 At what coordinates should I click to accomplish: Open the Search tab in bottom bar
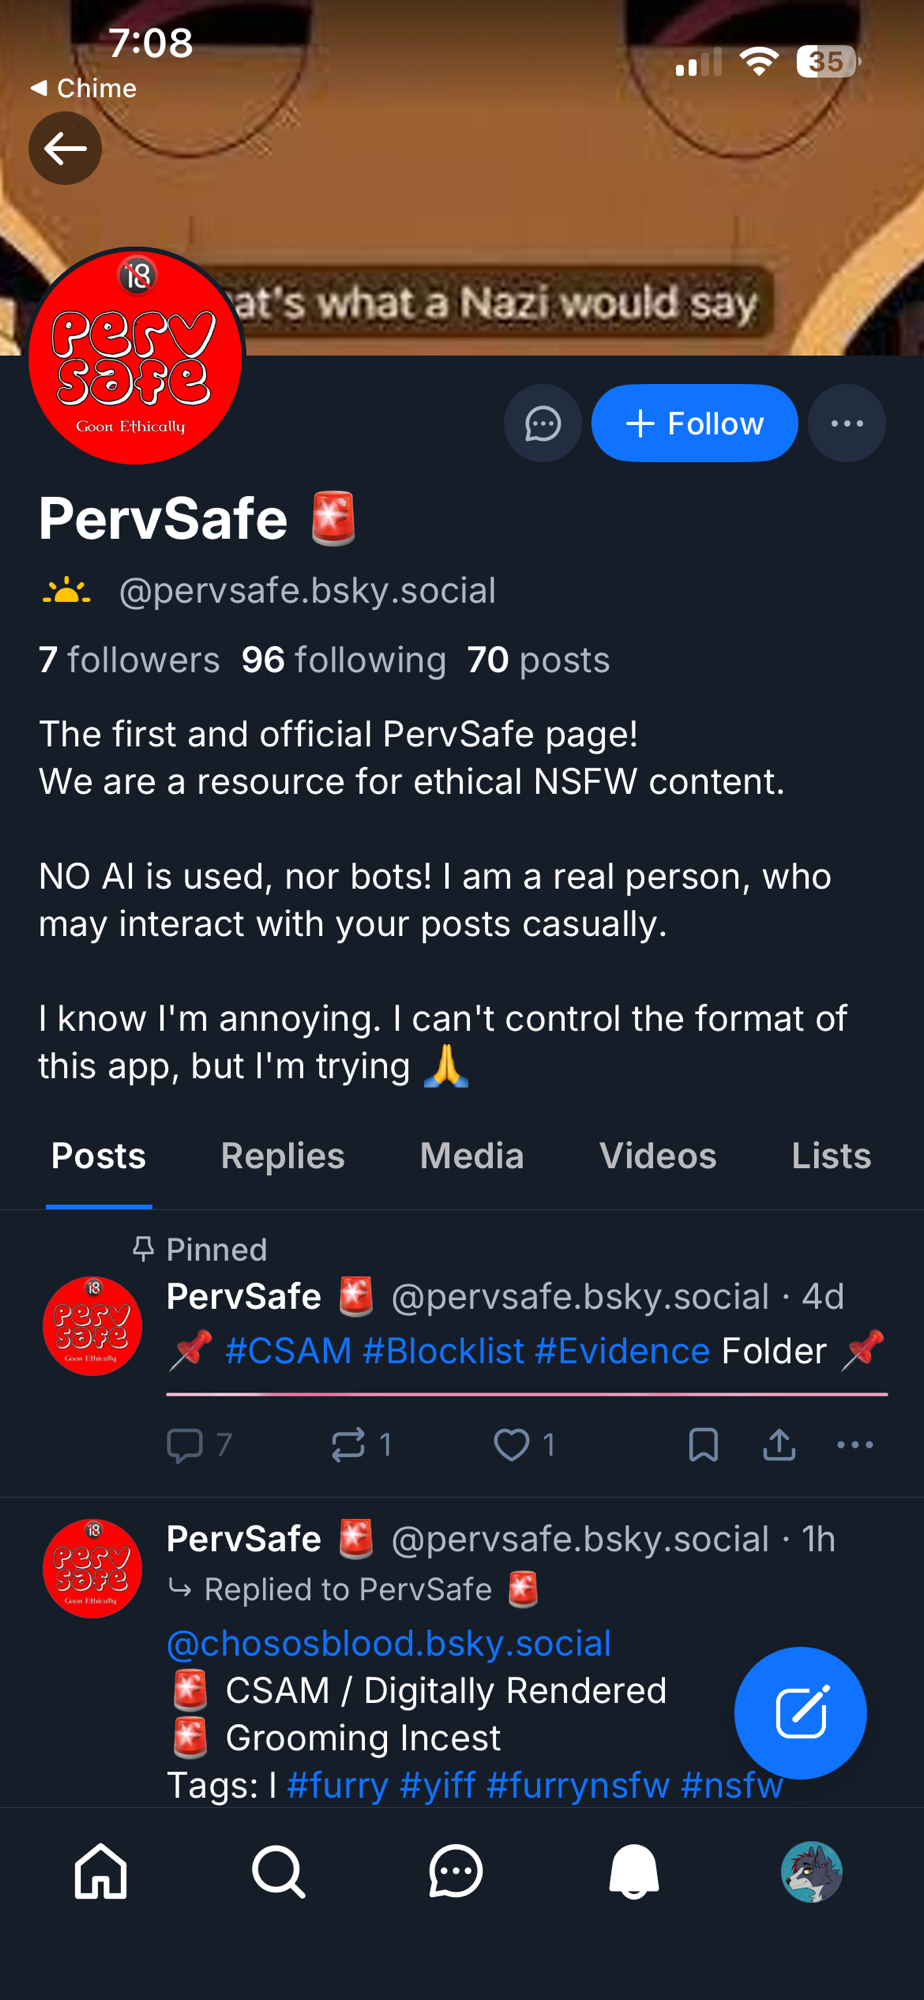click(278, 1871)
